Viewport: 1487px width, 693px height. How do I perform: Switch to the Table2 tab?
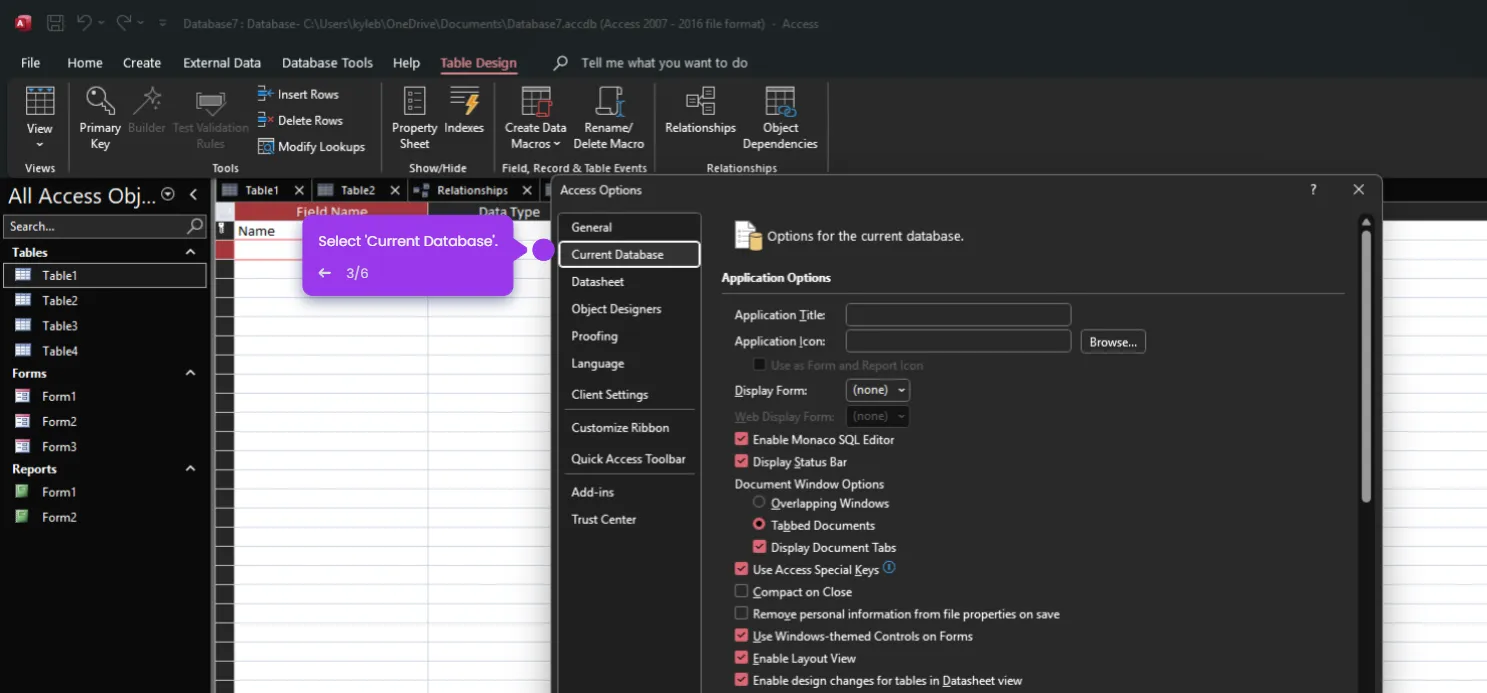(x=358, y=189)
